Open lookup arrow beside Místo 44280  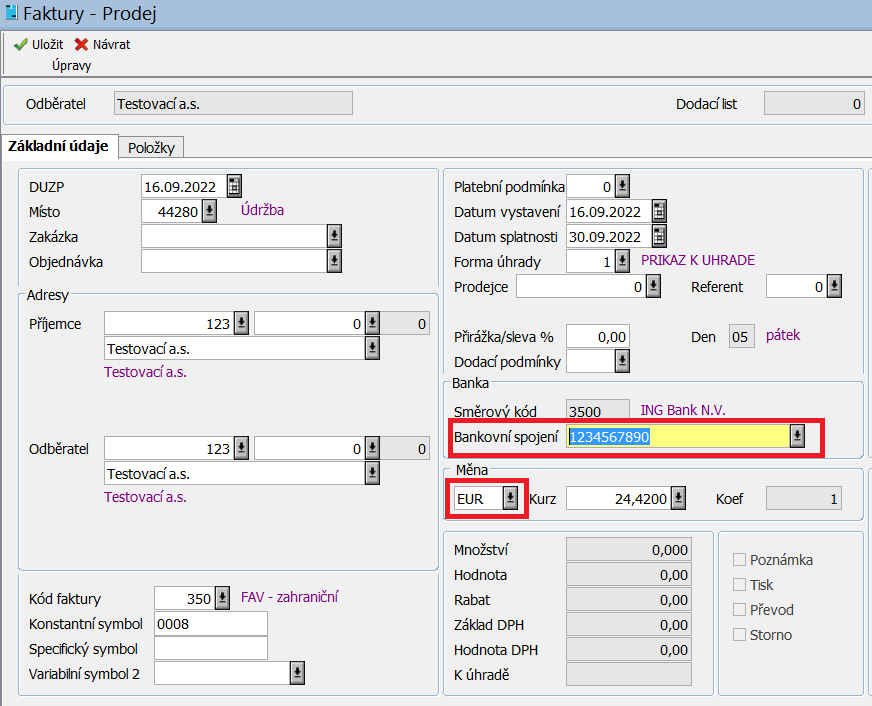(x=209, y=211)
